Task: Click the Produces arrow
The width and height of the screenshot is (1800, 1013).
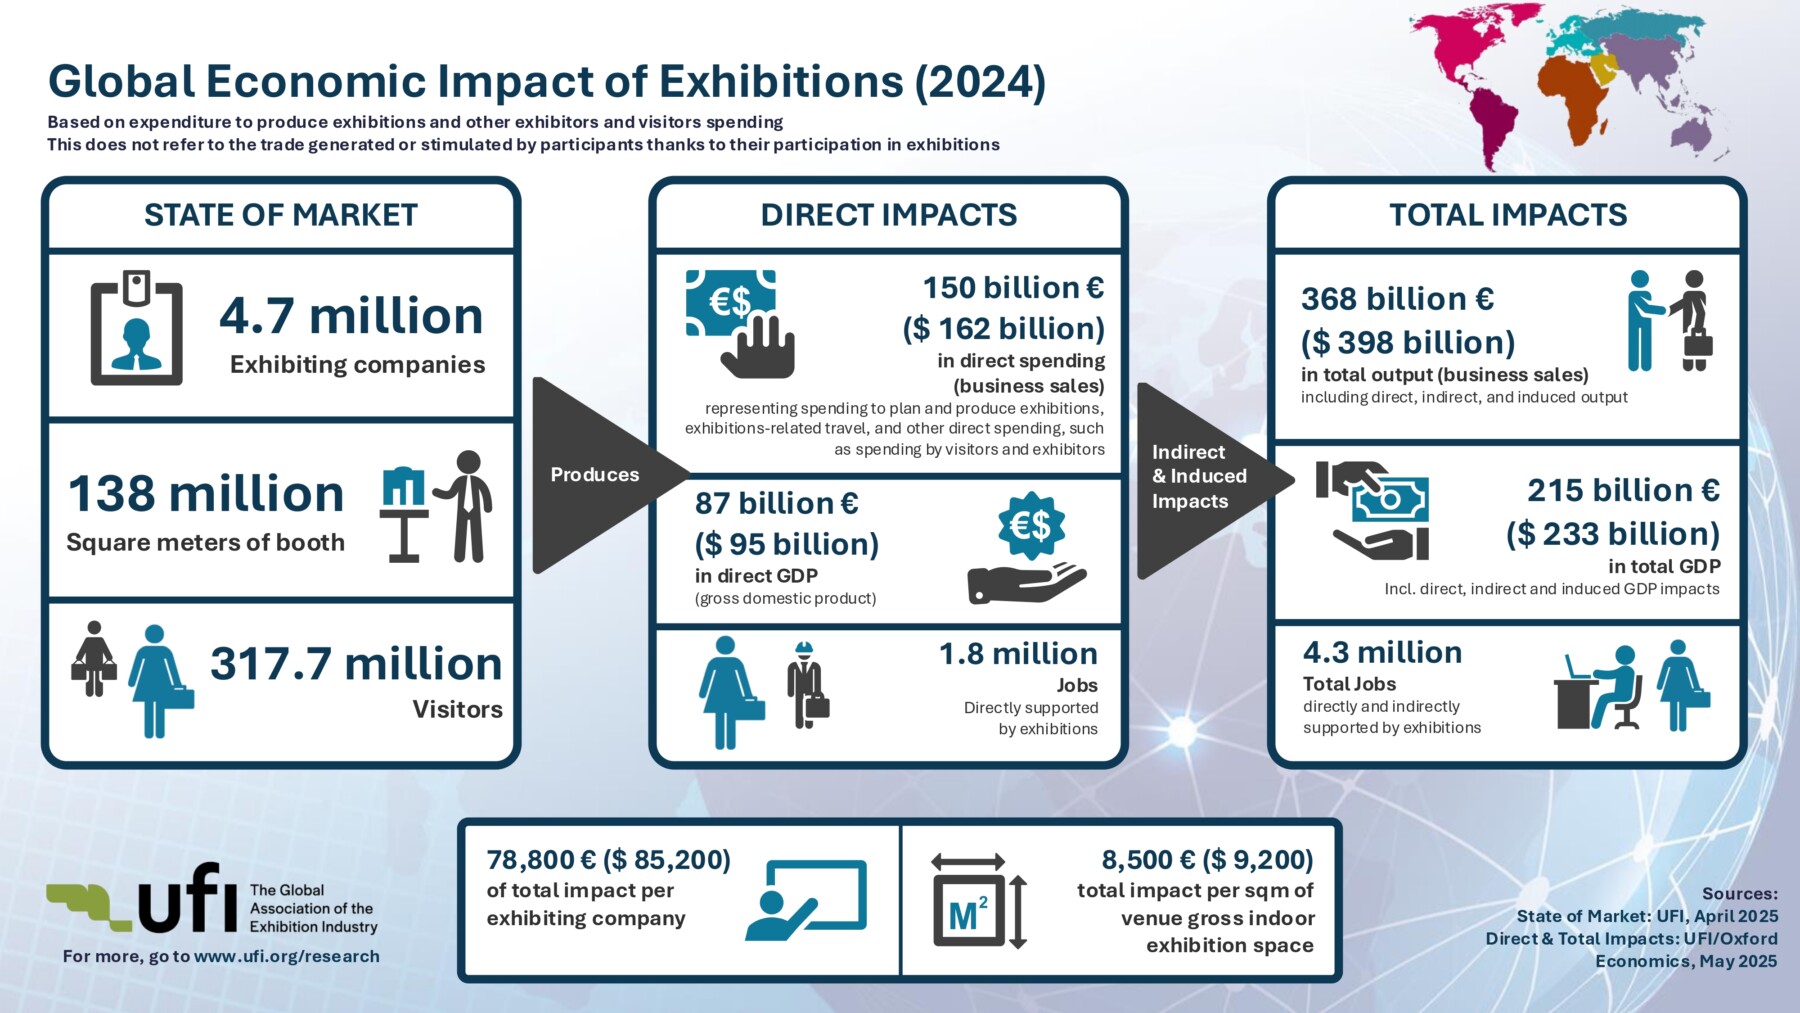Action: pyautogui.click(x=610, y=475)
